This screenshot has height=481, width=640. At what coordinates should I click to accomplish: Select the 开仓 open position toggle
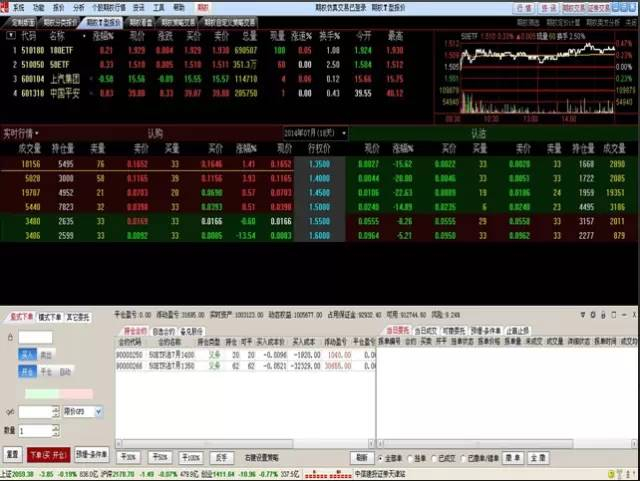(27, 372)
